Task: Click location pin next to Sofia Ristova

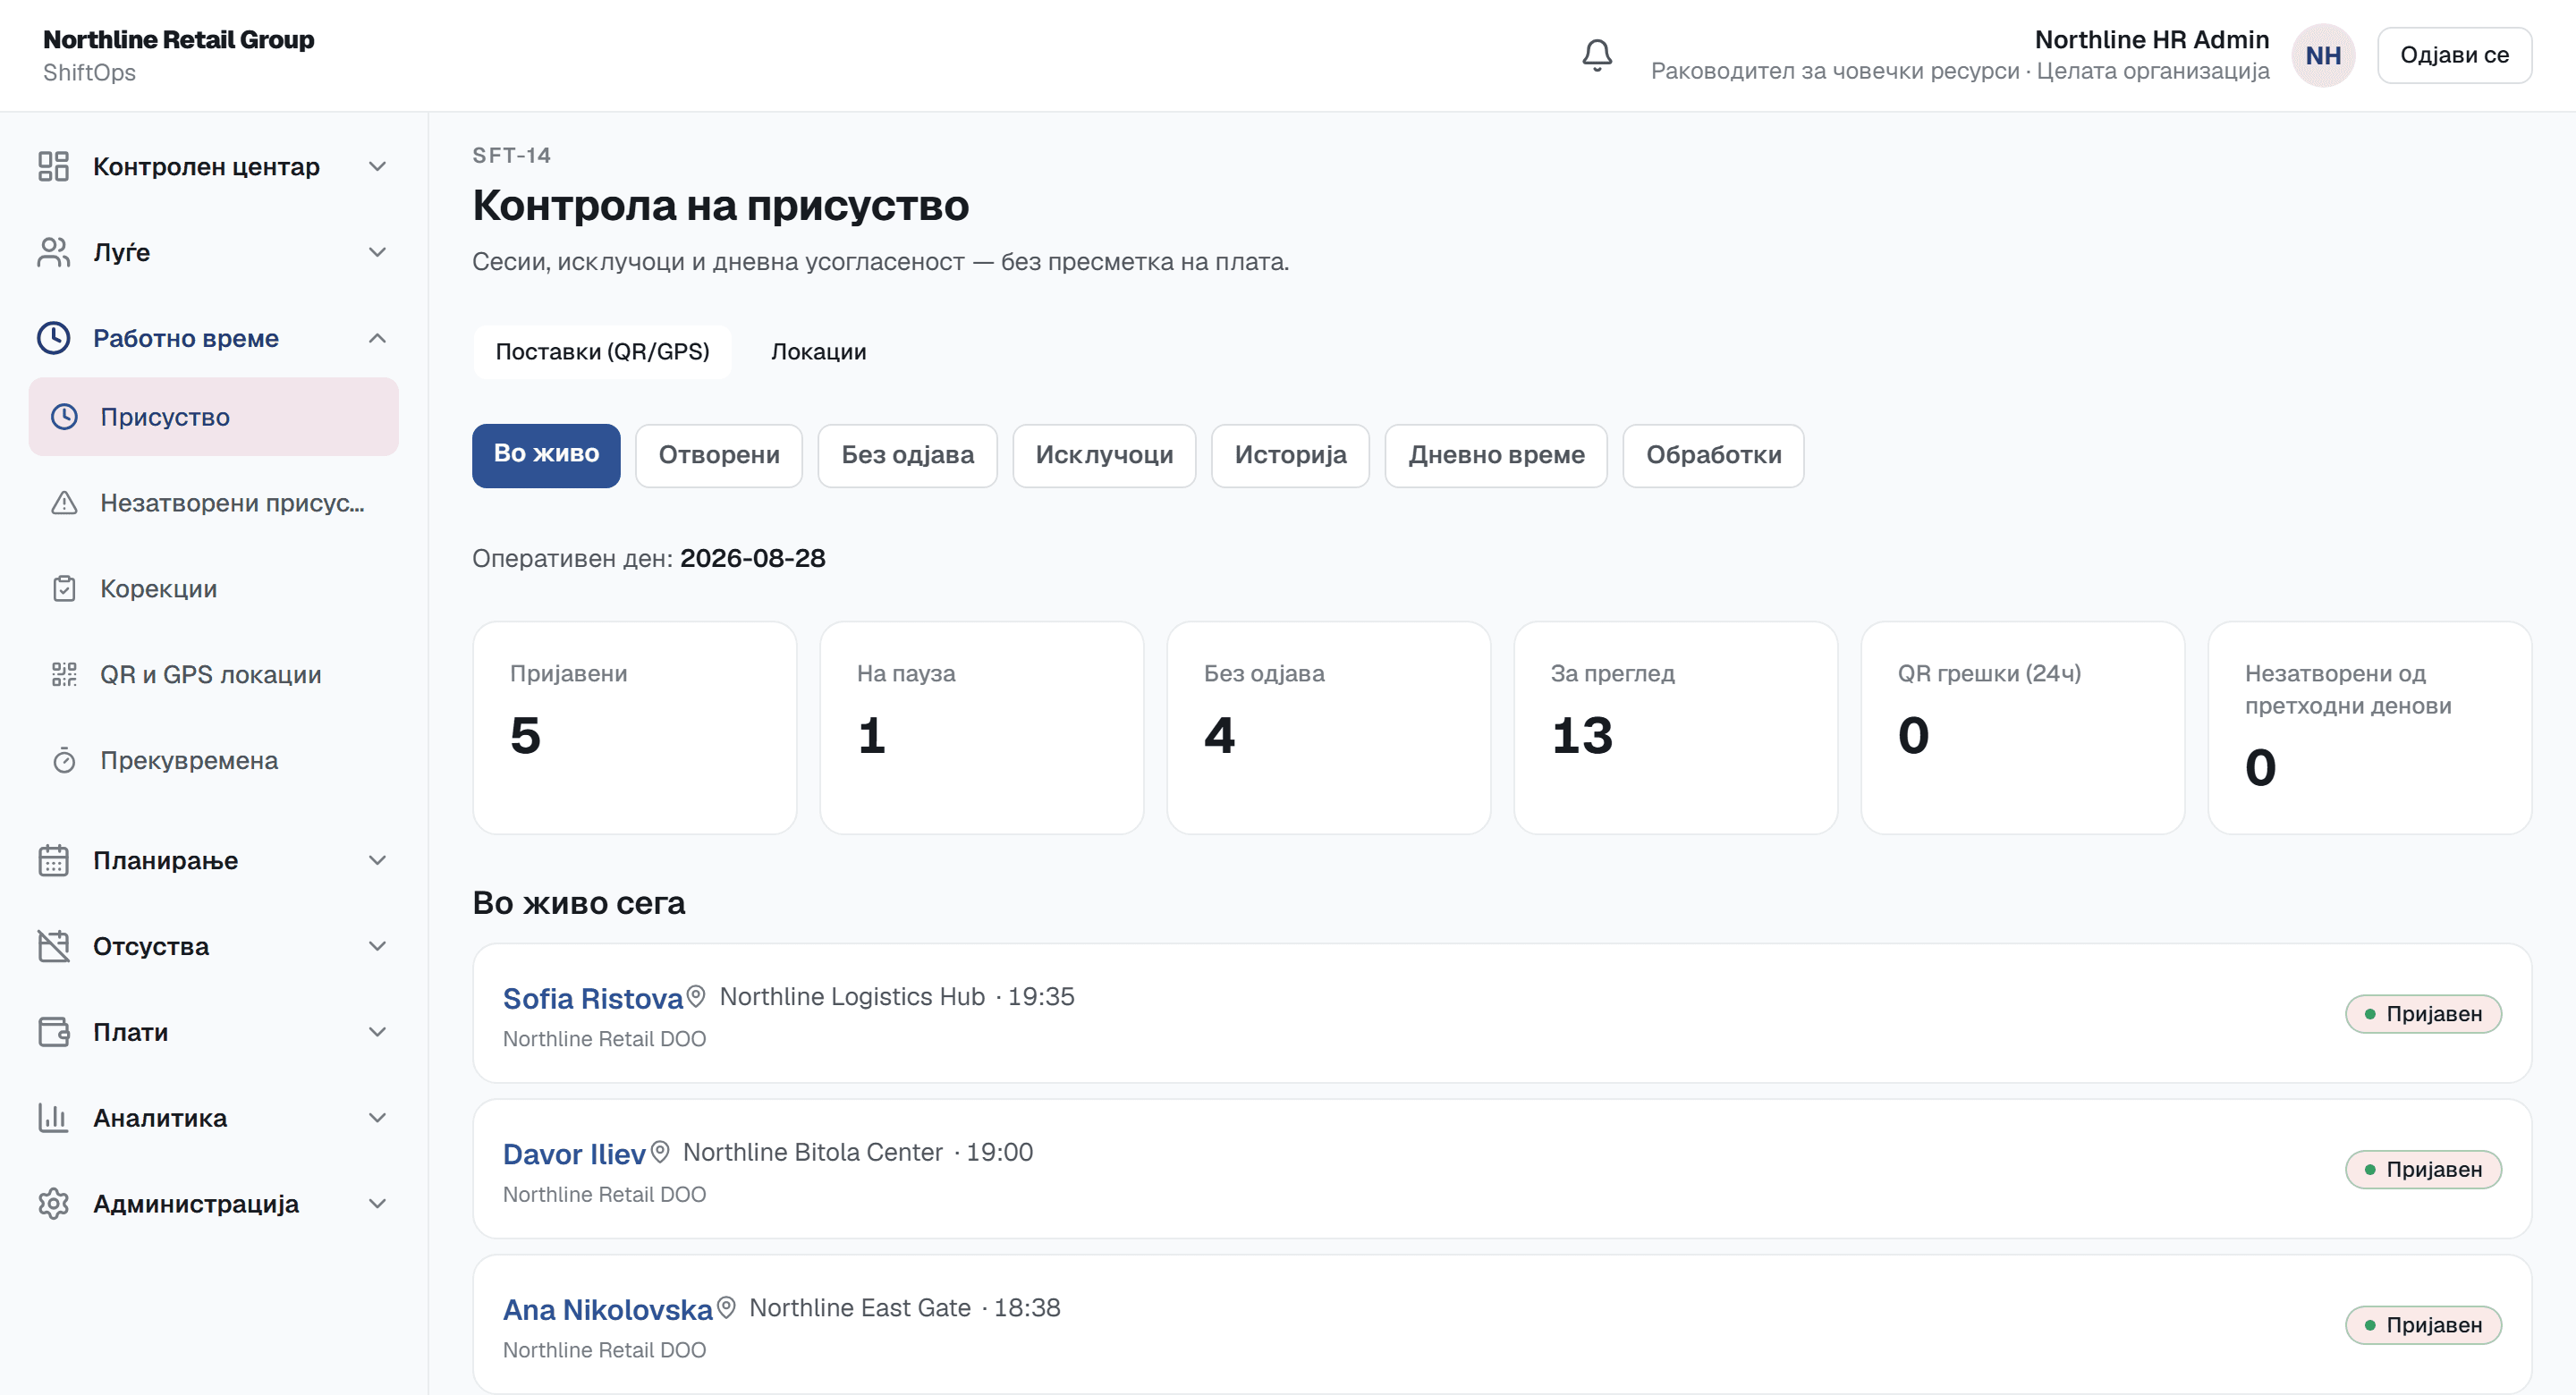Action: 696,996
